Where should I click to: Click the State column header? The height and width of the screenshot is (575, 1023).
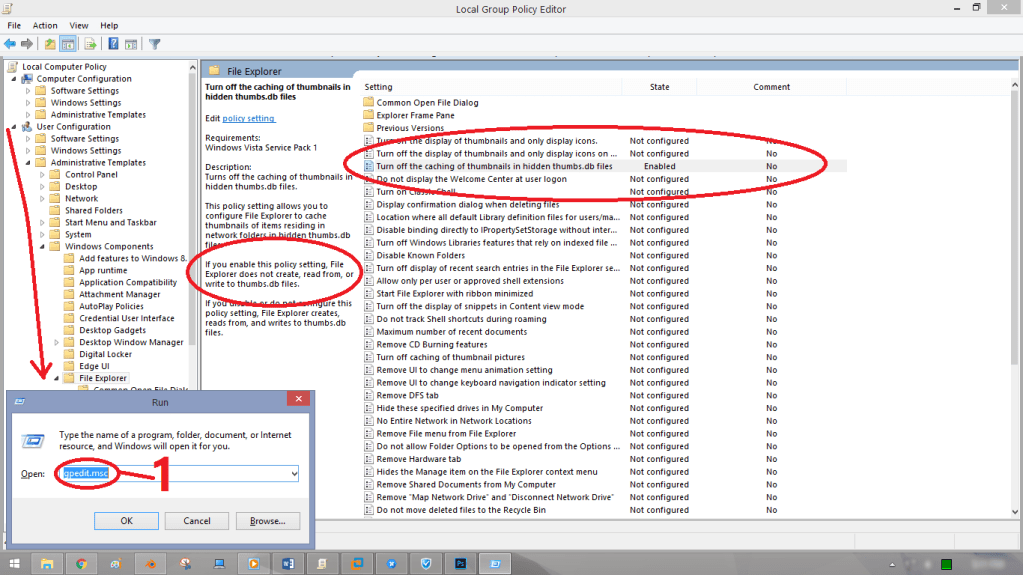pos(659,87)
